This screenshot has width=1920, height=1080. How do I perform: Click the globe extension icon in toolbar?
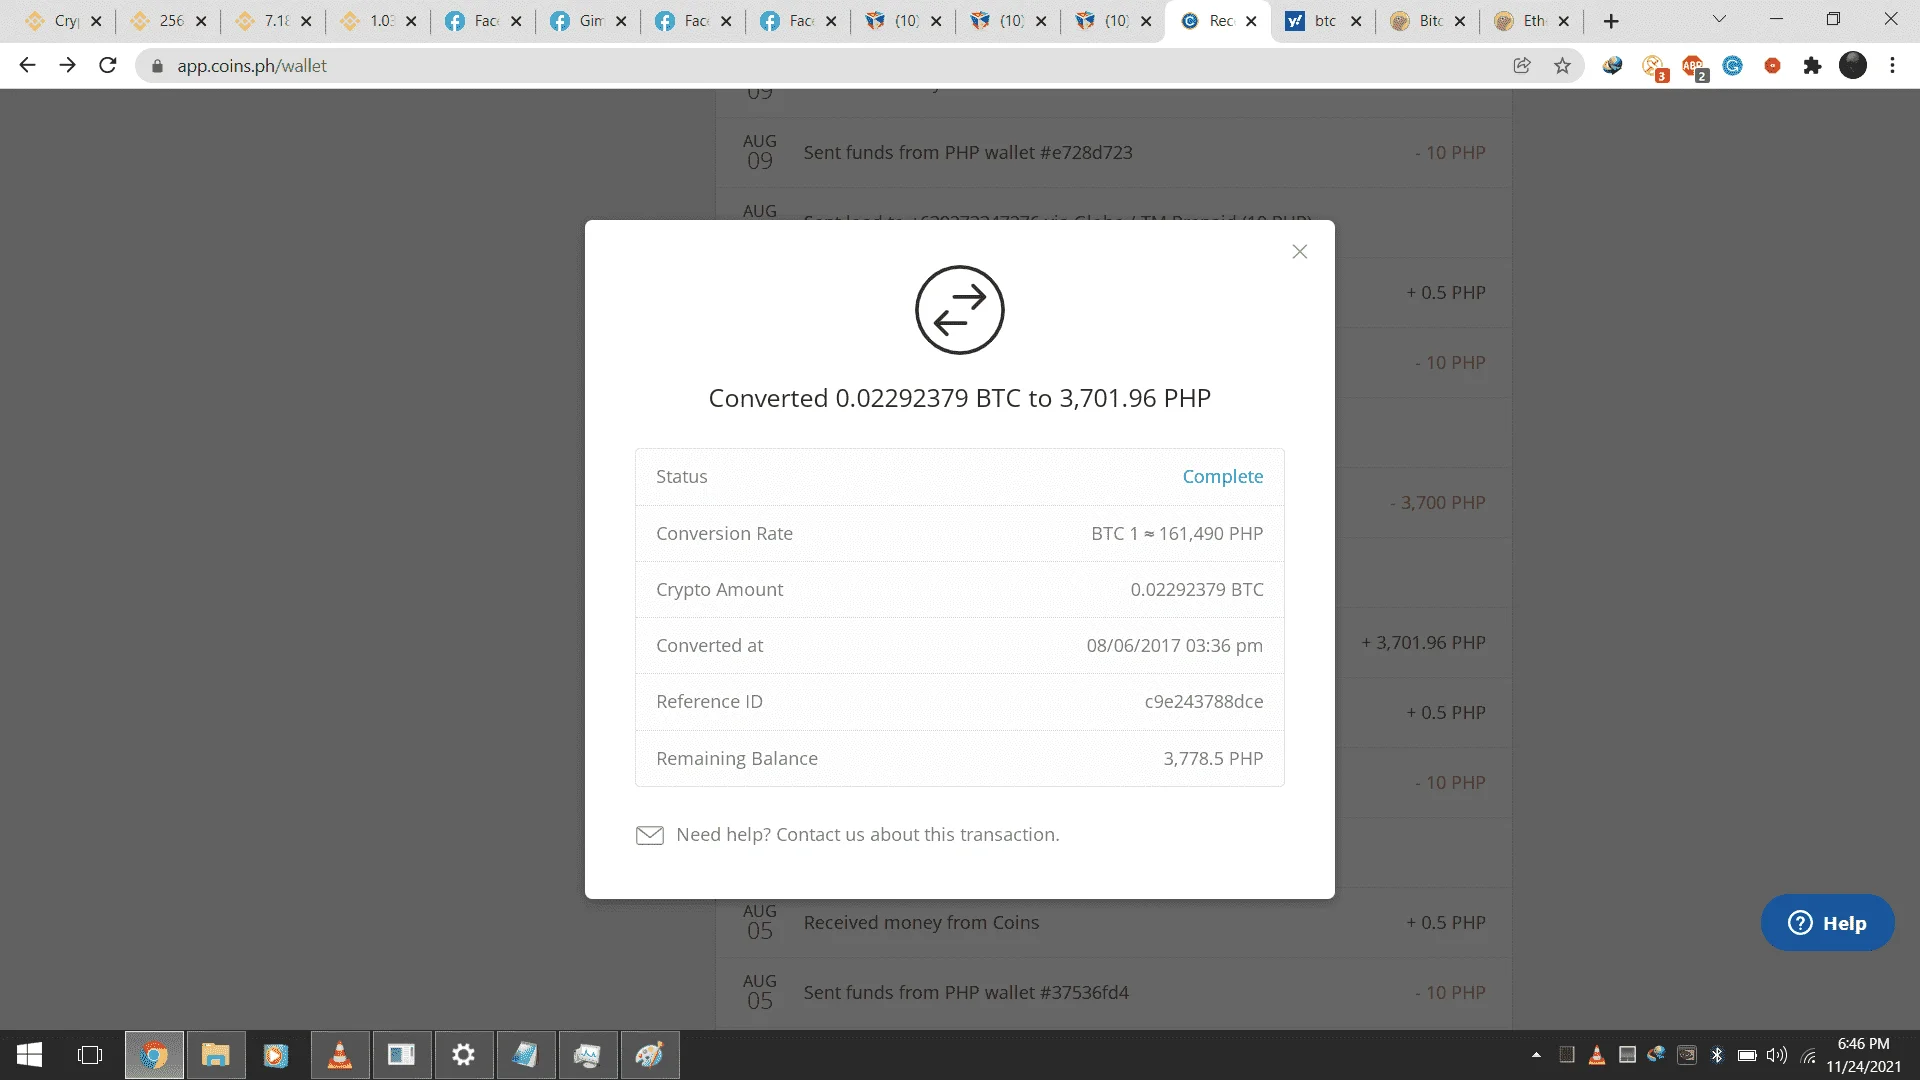coord(1612,66)
